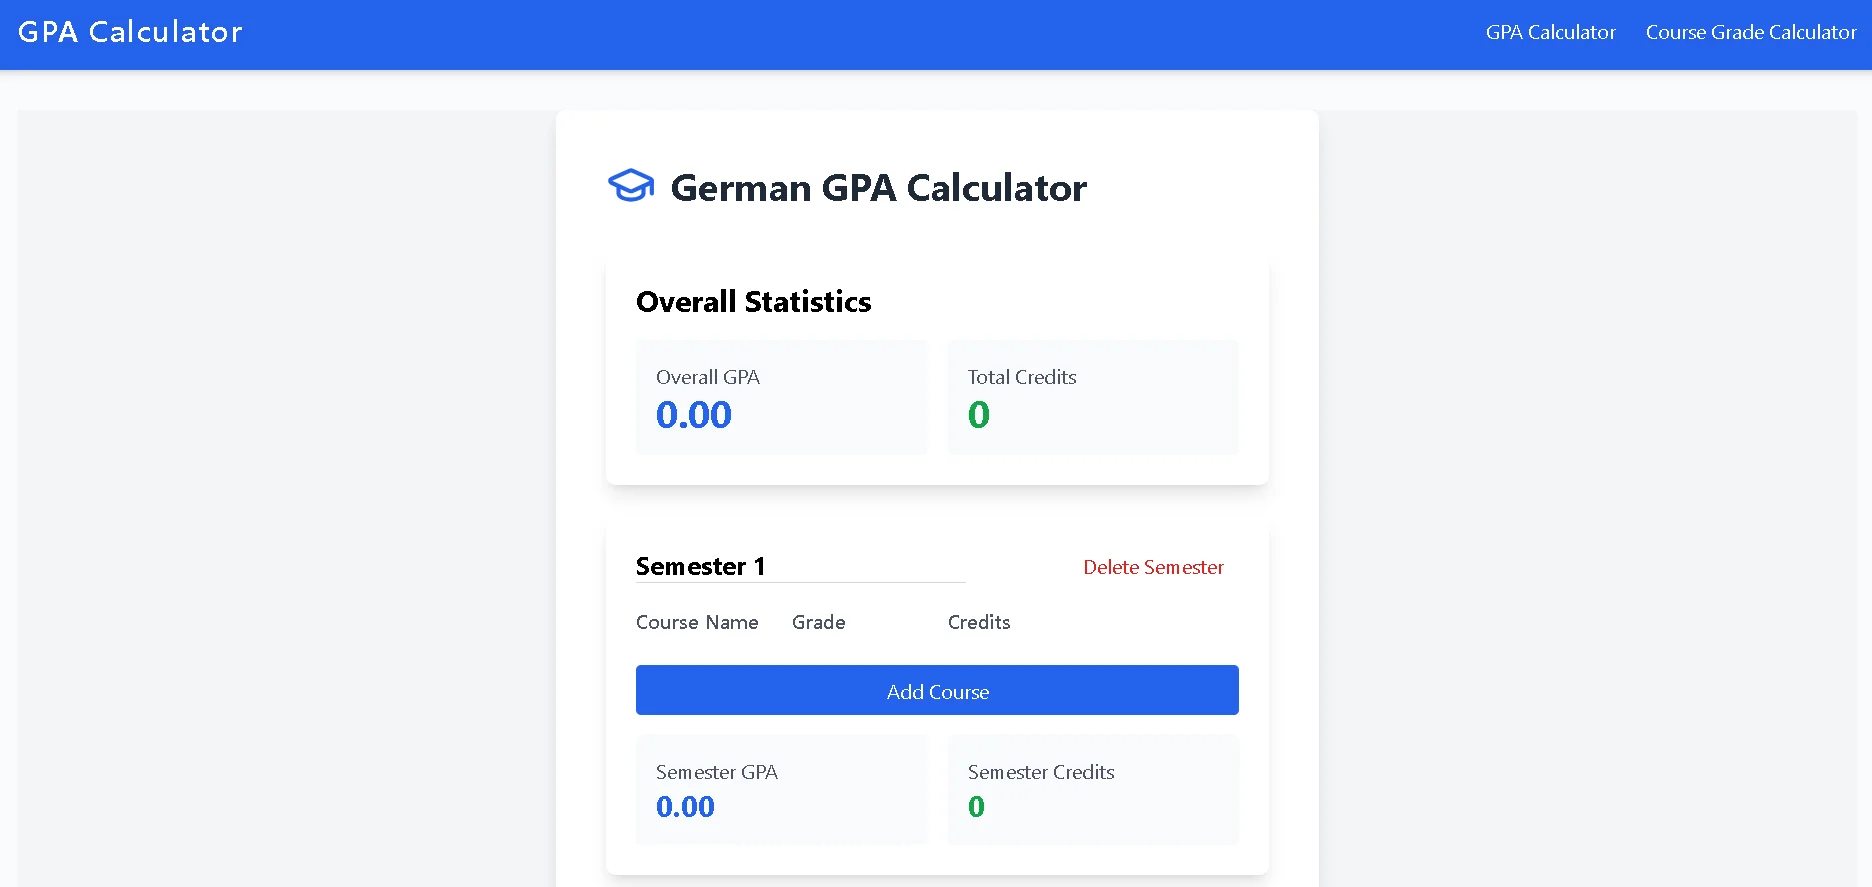Click the Overall GPA label
Image resolution: width=1872 pixels, height=887 pixels.
707,377
